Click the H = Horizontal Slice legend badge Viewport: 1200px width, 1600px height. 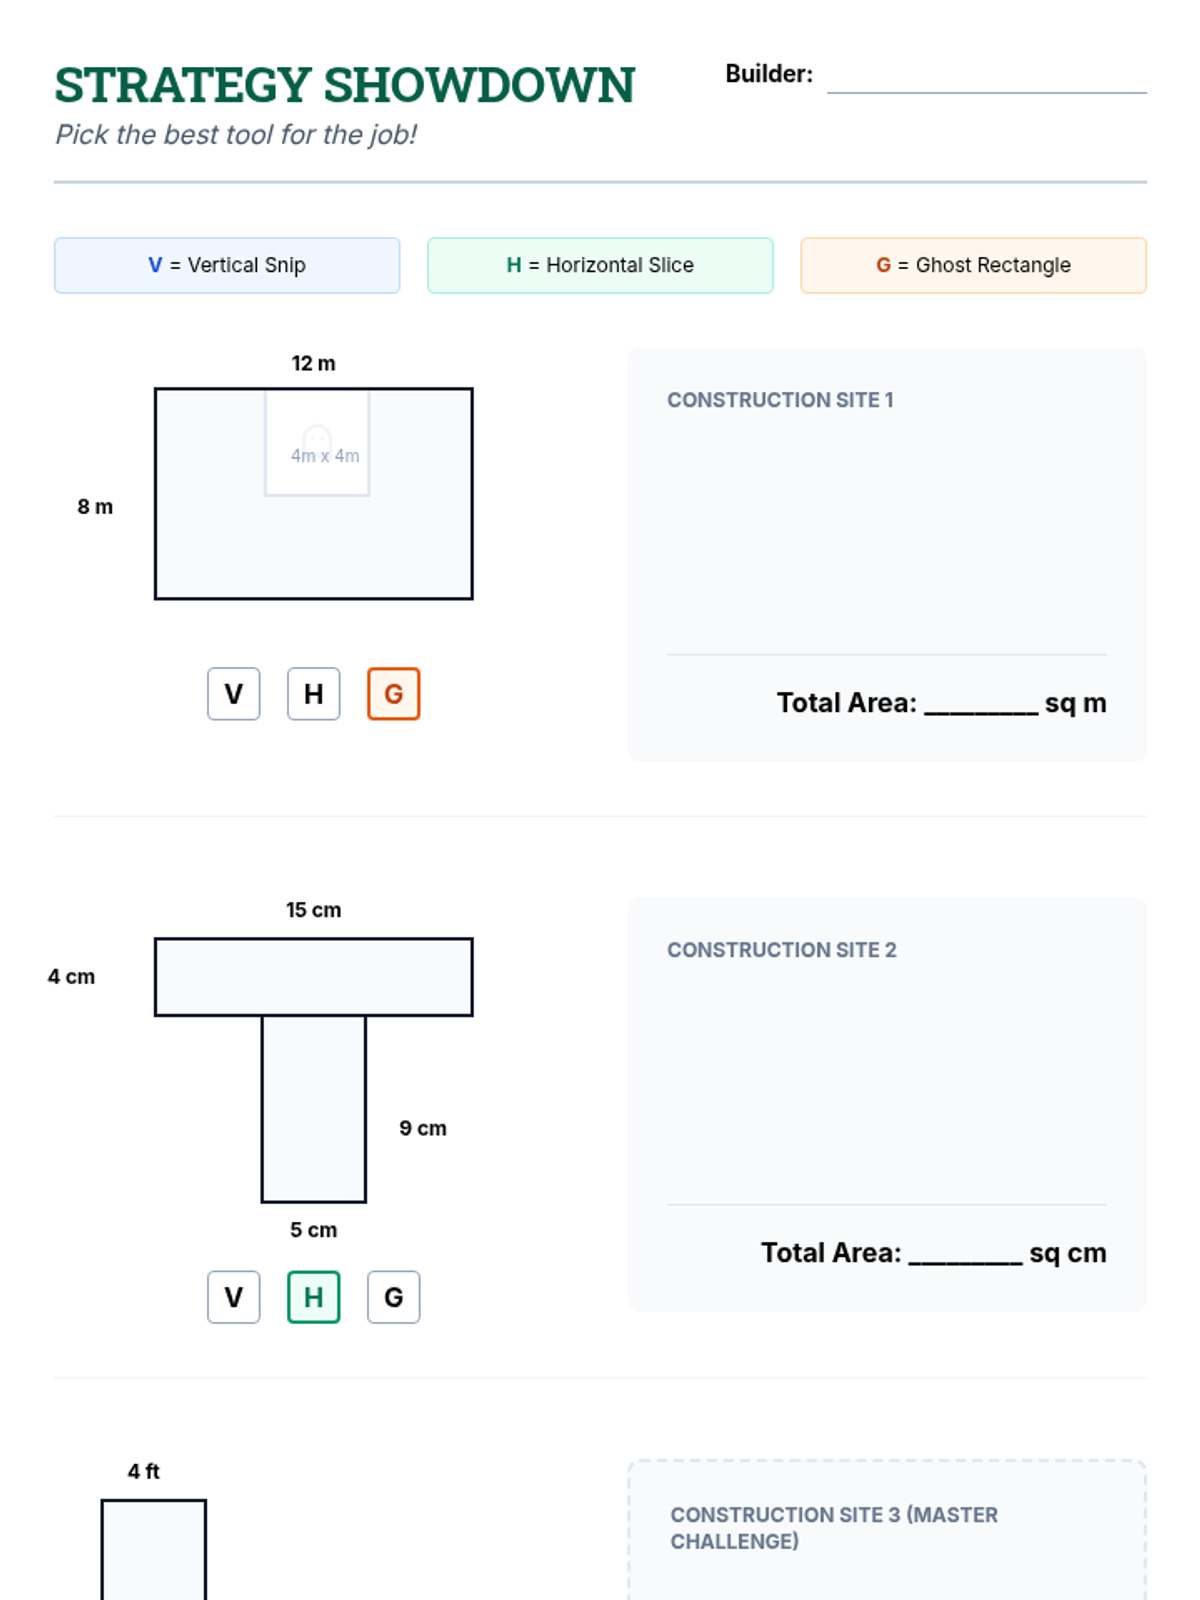coord(600,265)
